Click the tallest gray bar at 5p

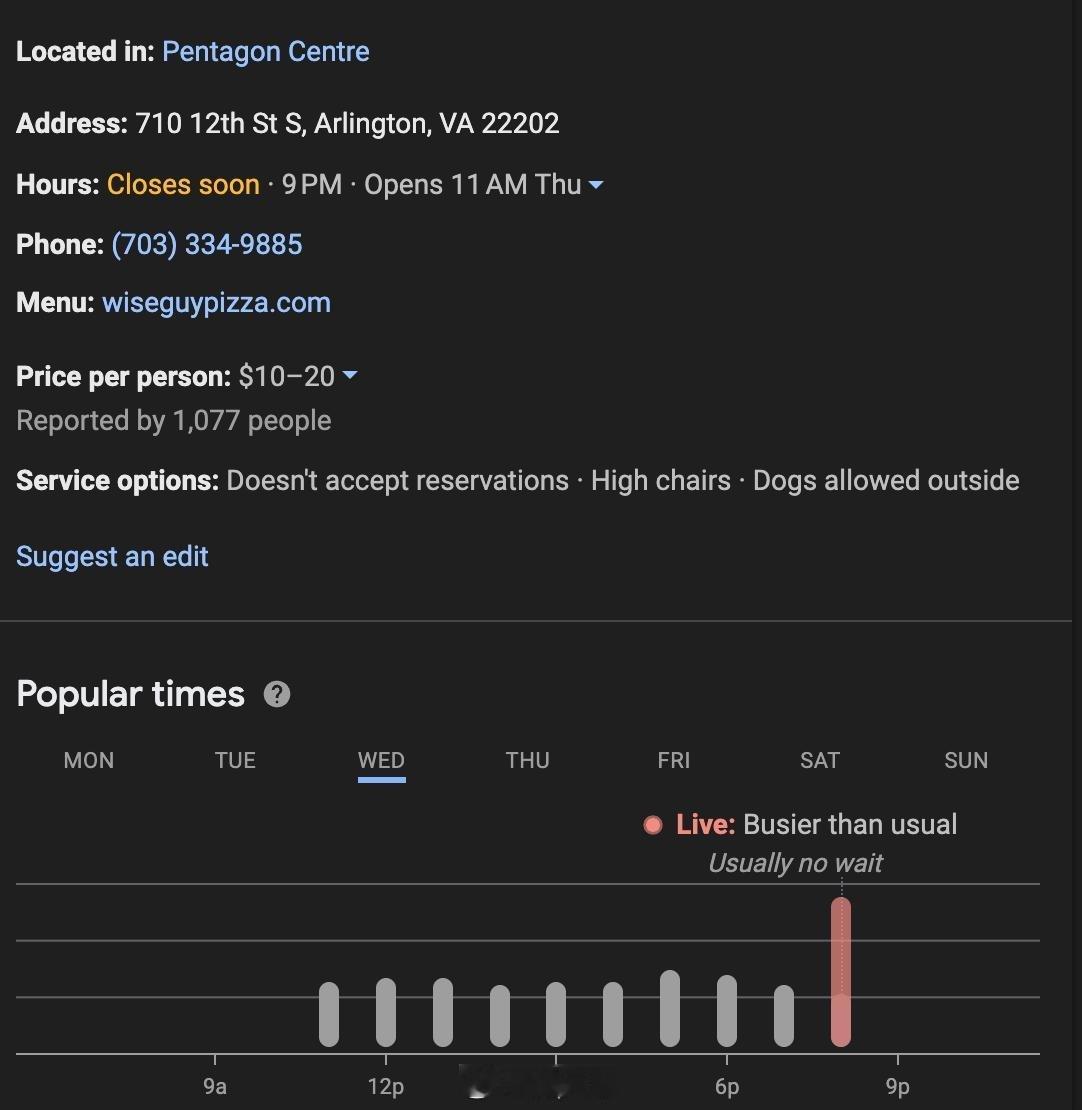tap(670, 1008)
